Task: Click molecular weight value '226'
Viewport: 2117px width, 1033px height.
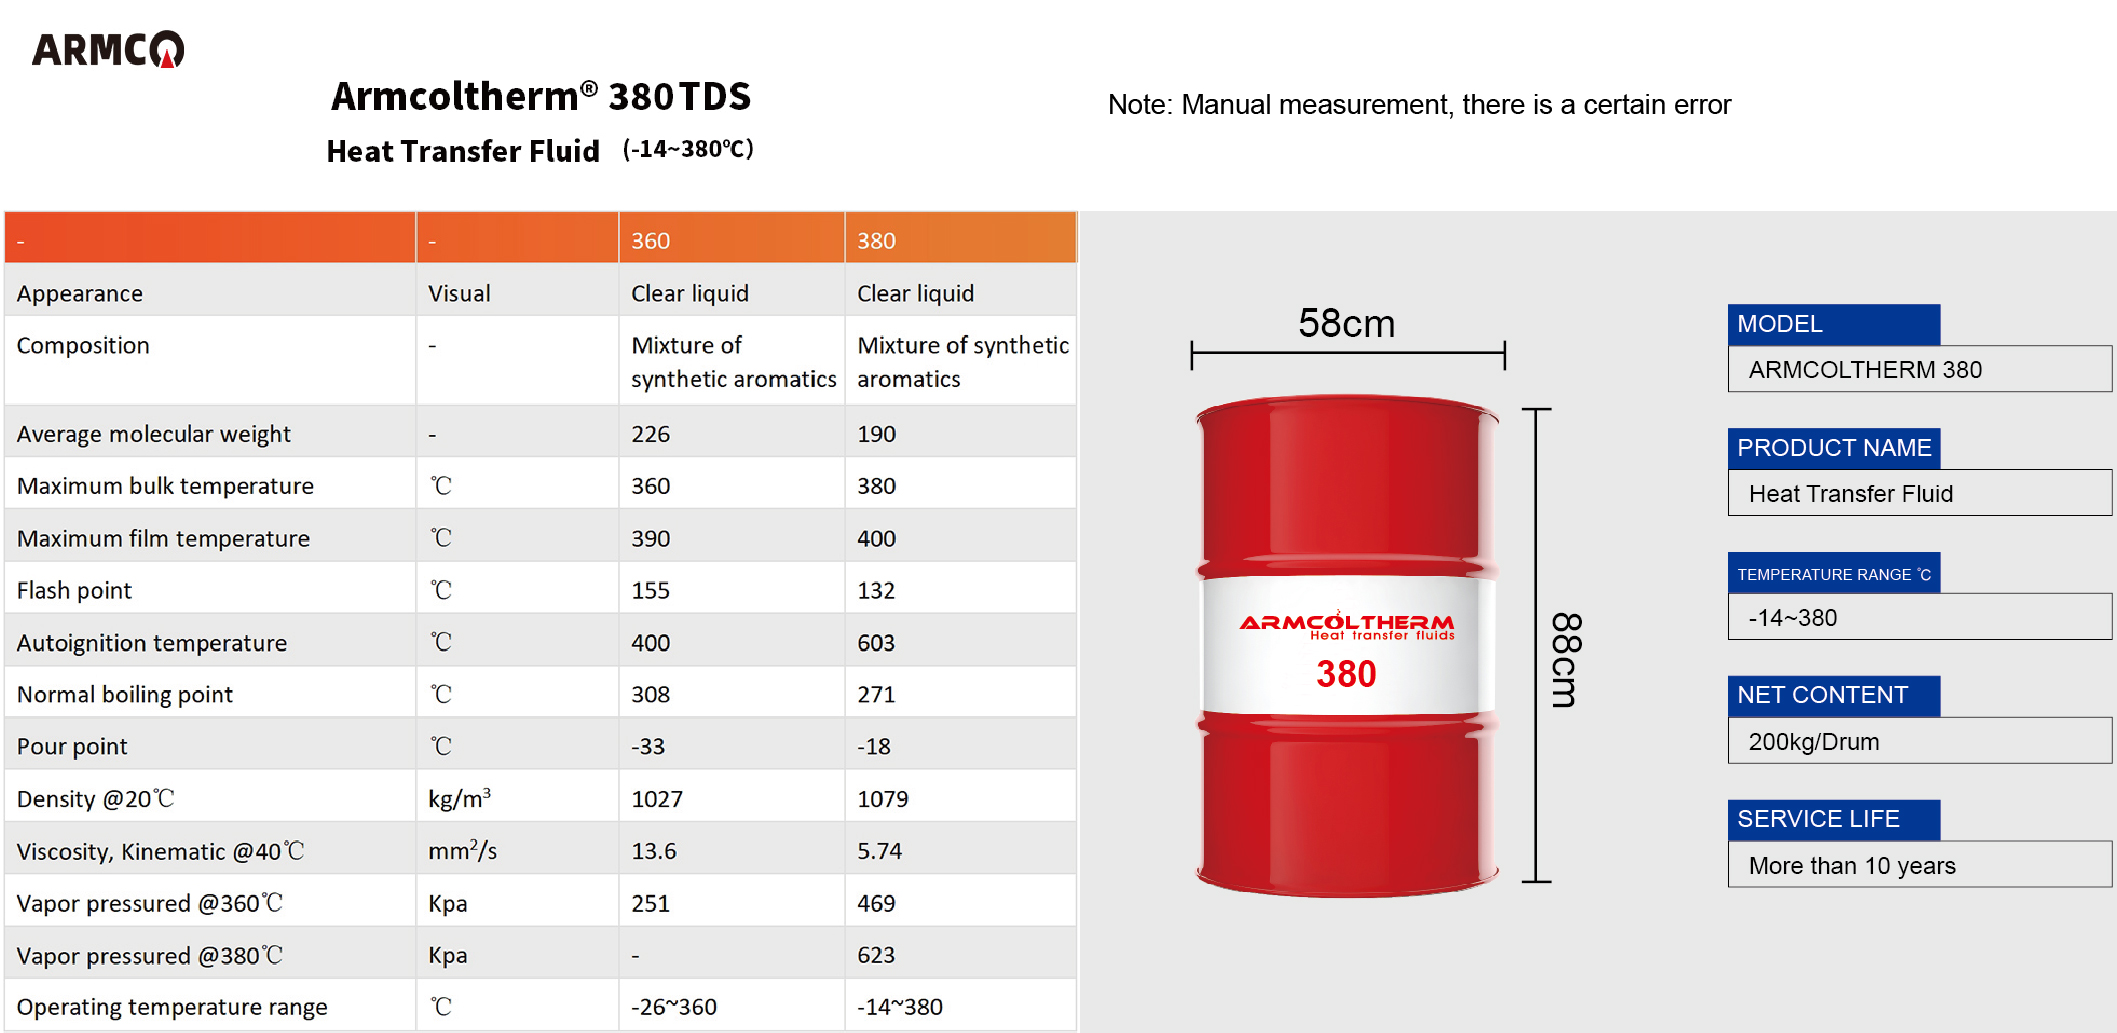Action: tap(650, 434)
